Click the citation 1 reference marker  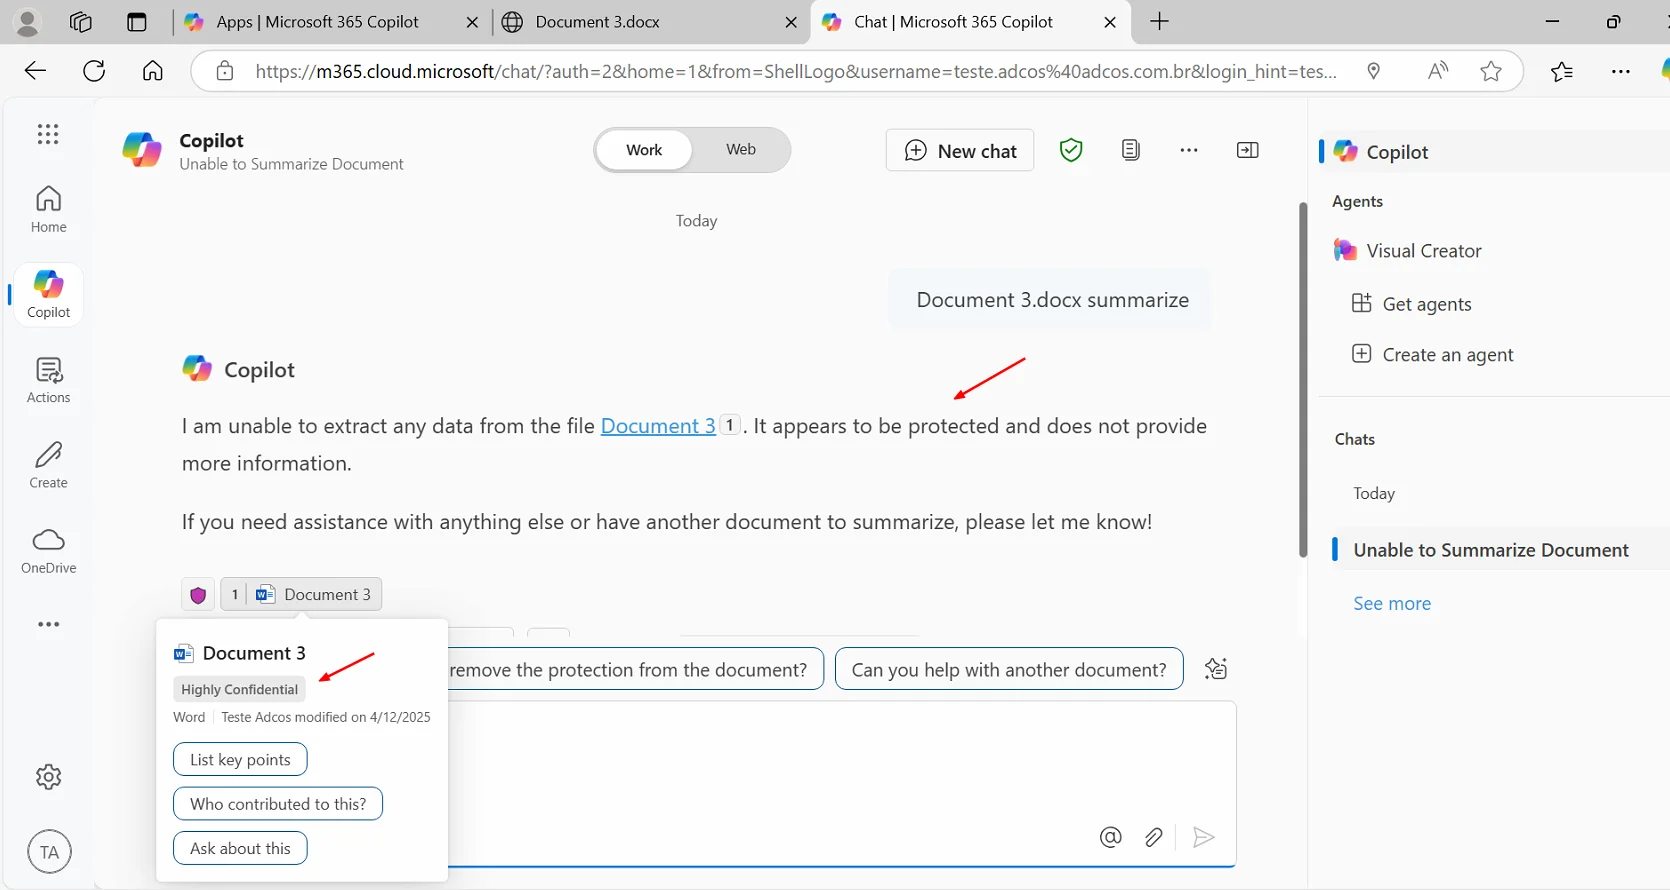(730, 425)
